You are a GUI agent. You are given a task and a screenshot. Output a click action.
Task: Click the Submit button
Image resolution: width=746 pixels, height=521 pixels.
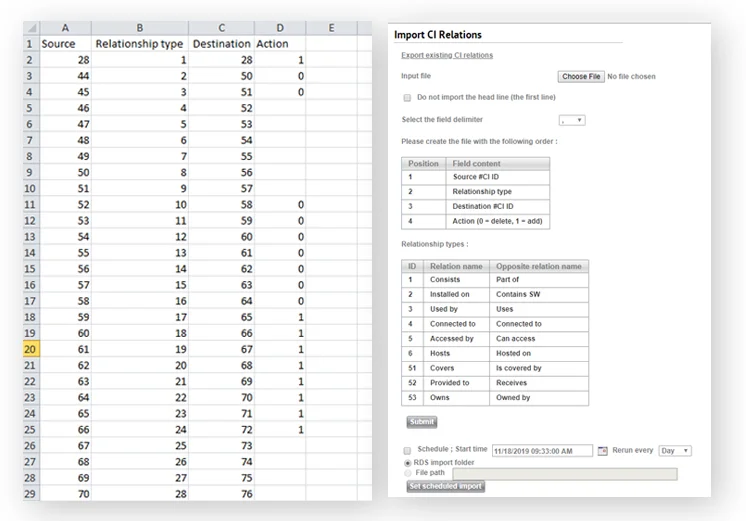click(422, 422)
